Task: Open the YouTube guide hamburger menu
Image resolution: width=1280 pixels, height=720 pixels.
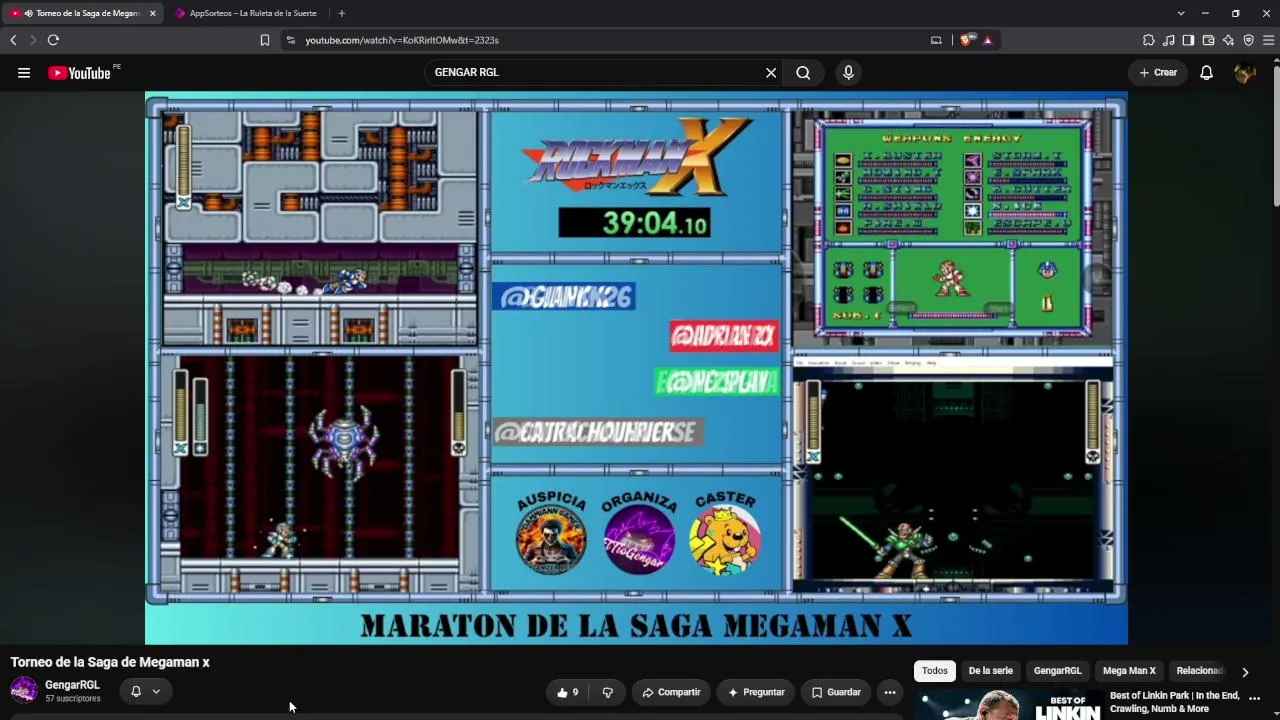Action: pos(24,73)
